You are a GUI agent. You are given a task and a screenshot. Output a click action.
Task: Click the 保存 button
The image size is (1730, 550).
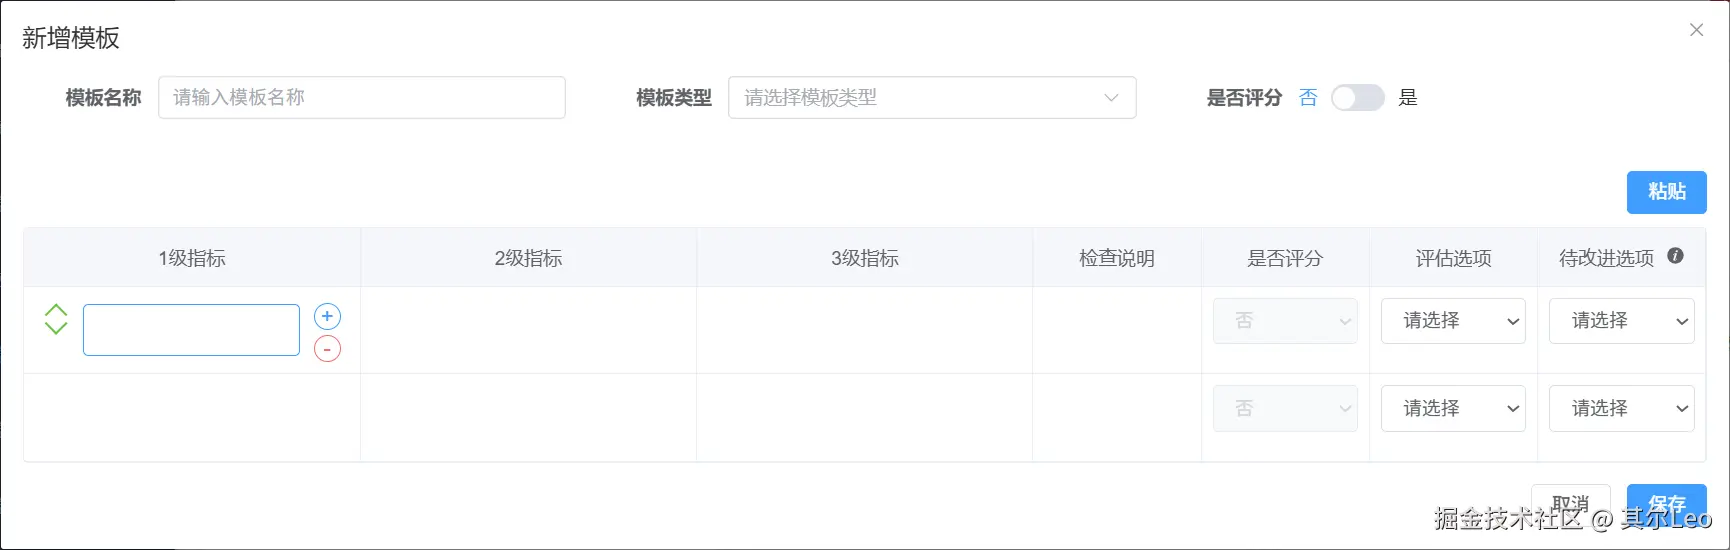[x=1666, y=503]
